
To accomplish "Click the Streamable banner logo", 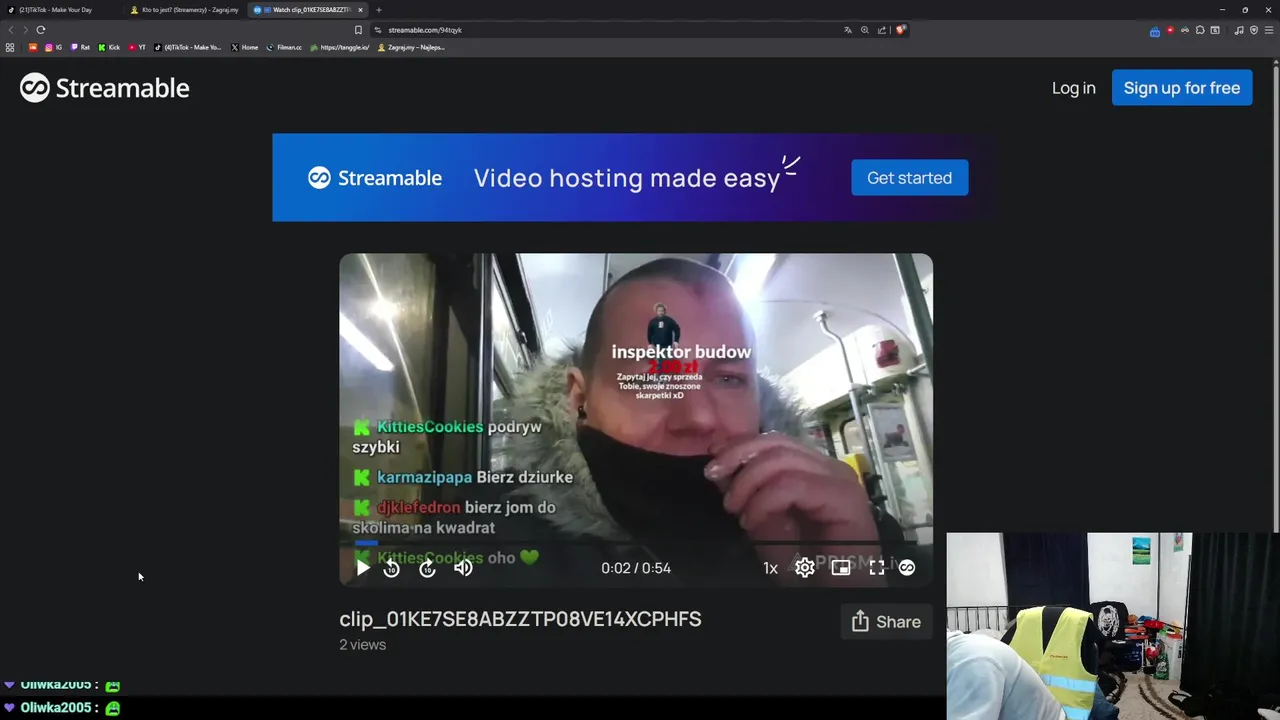I will coord(375,178).
